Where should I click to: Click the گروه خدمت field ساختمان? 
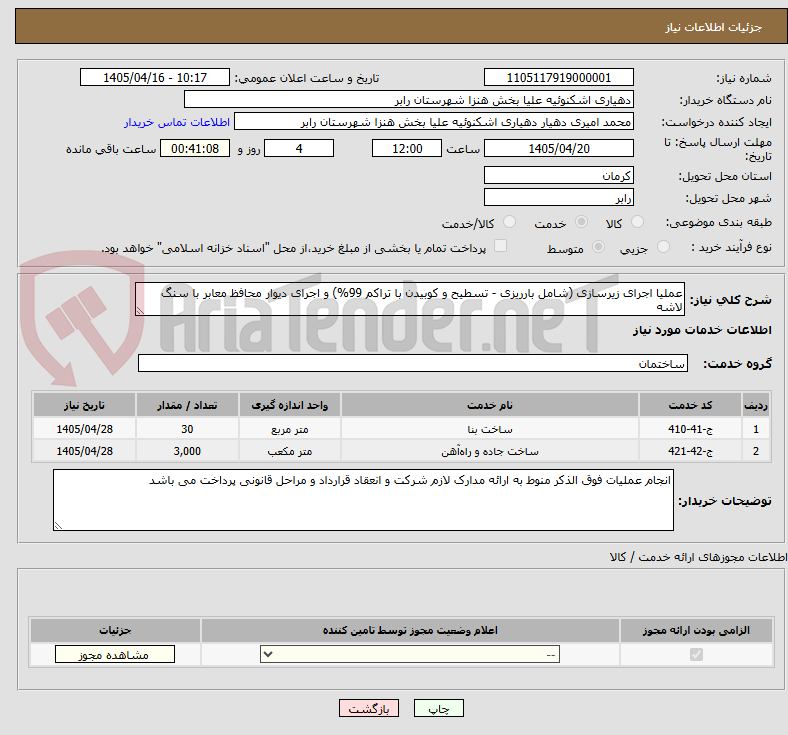point(413,363)
